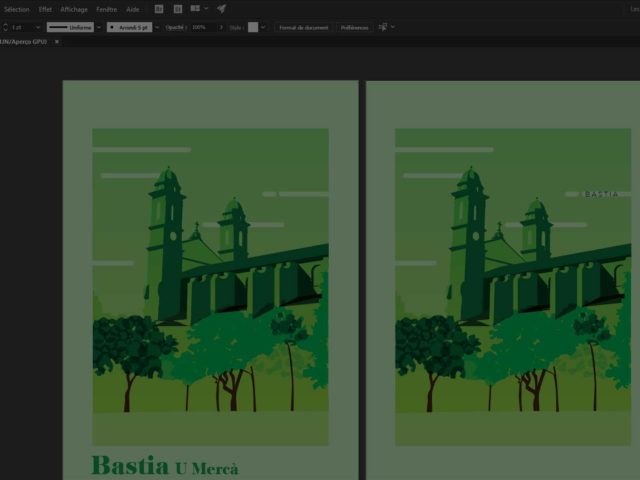Click the Format de document button
Viewport: 640px width, 480px height.
tap(302, 27)
